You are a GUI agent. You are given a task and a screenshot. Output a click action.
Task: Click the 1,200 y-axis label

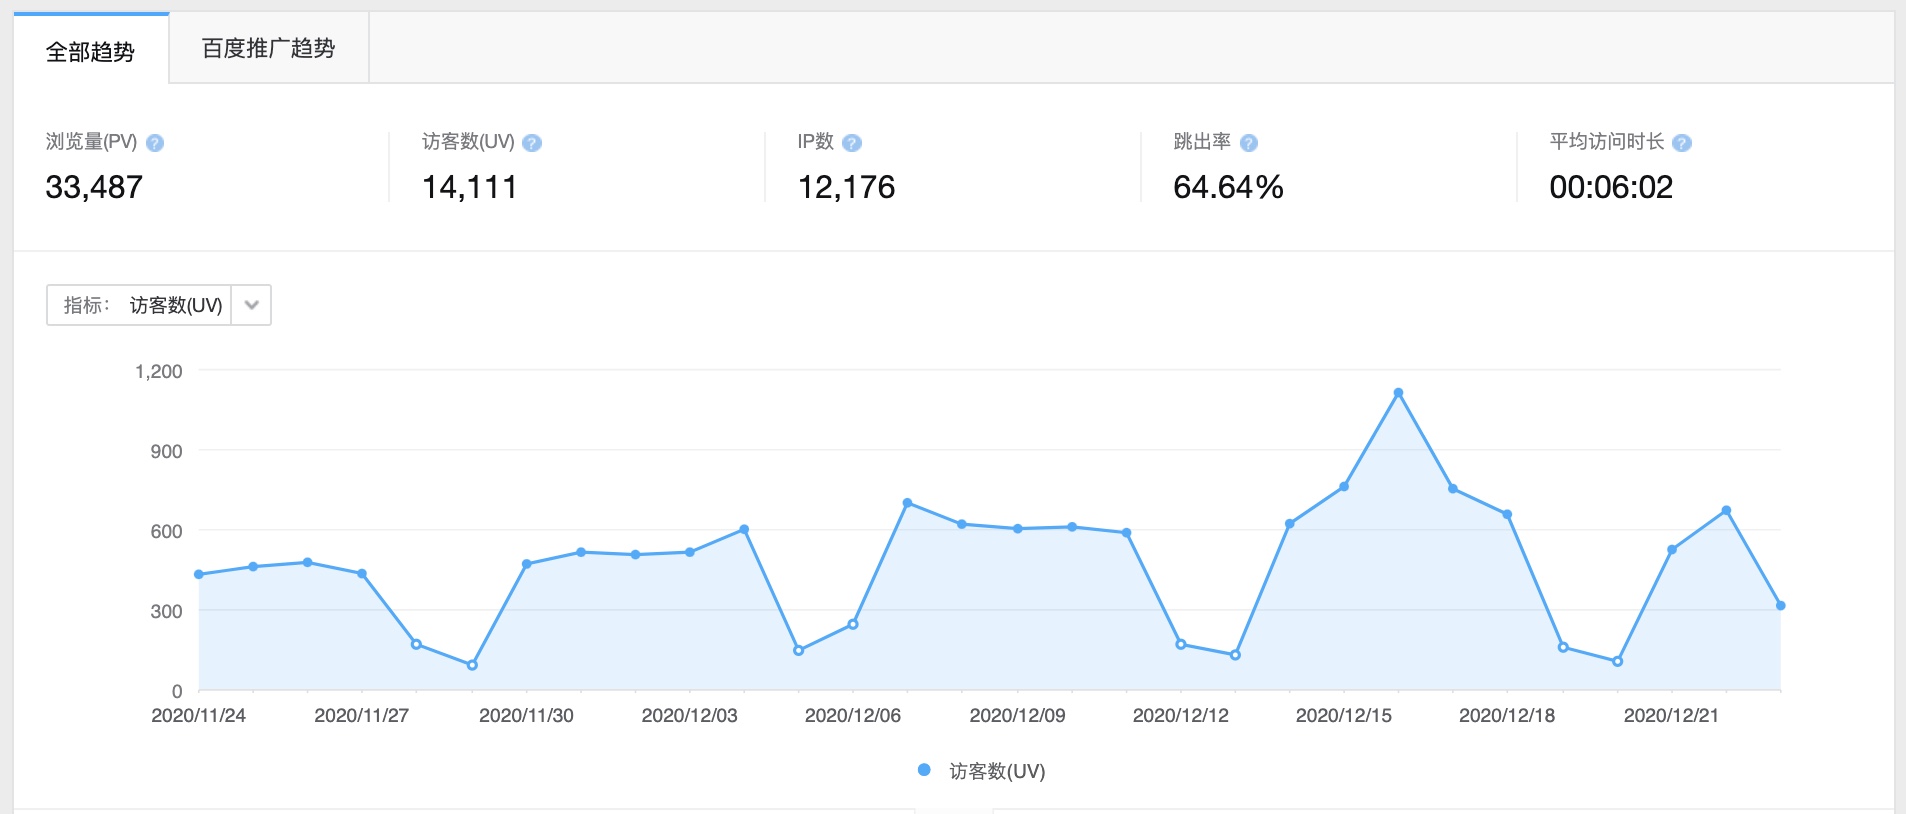click(x=159, y=371)
